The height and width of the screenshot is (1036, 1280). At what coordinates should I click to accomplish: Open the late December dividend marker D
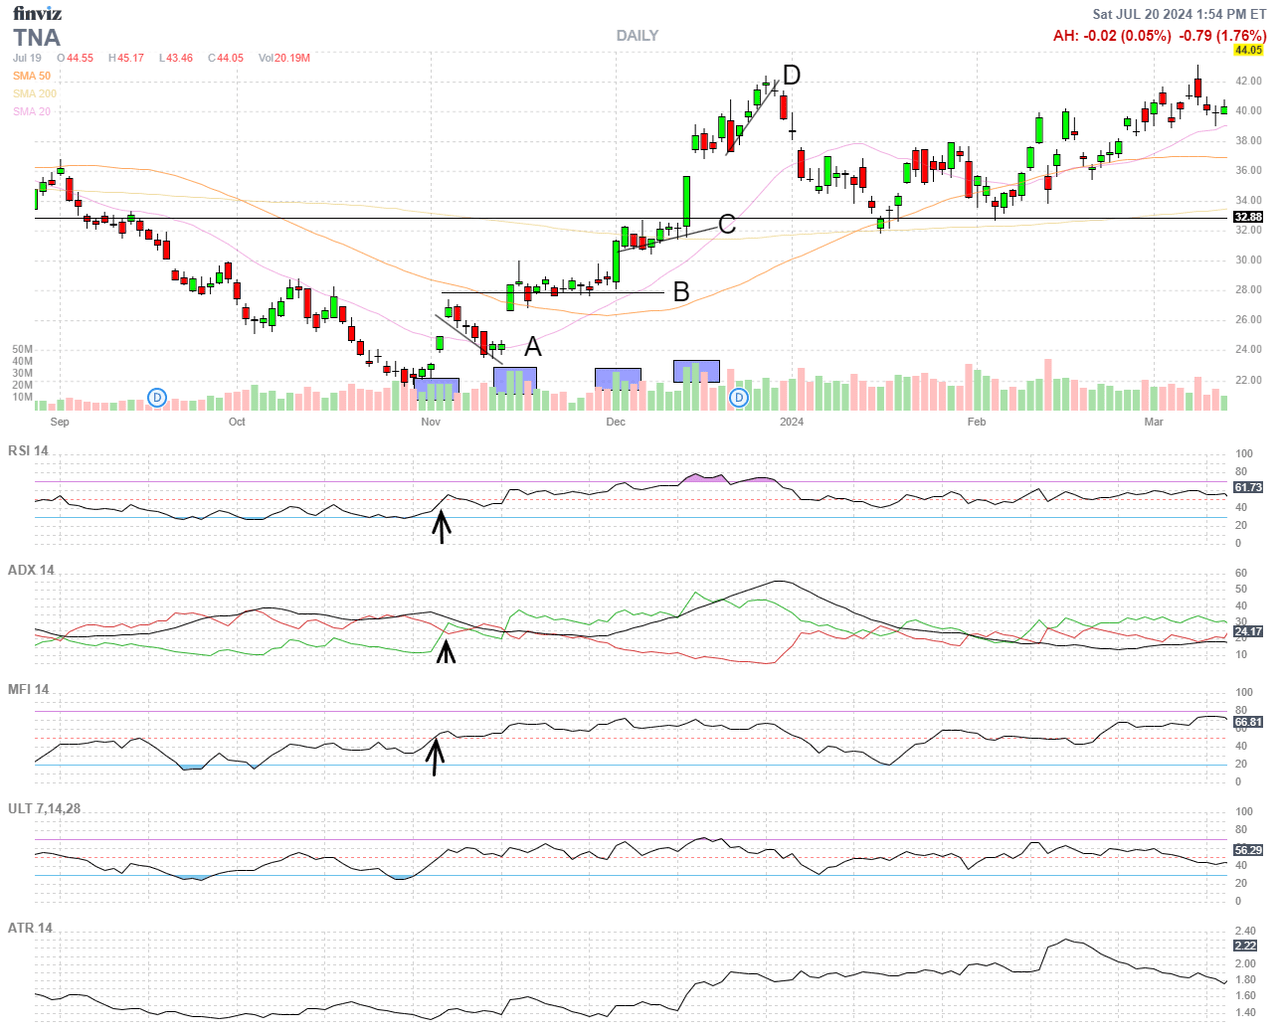pos(739,398)
